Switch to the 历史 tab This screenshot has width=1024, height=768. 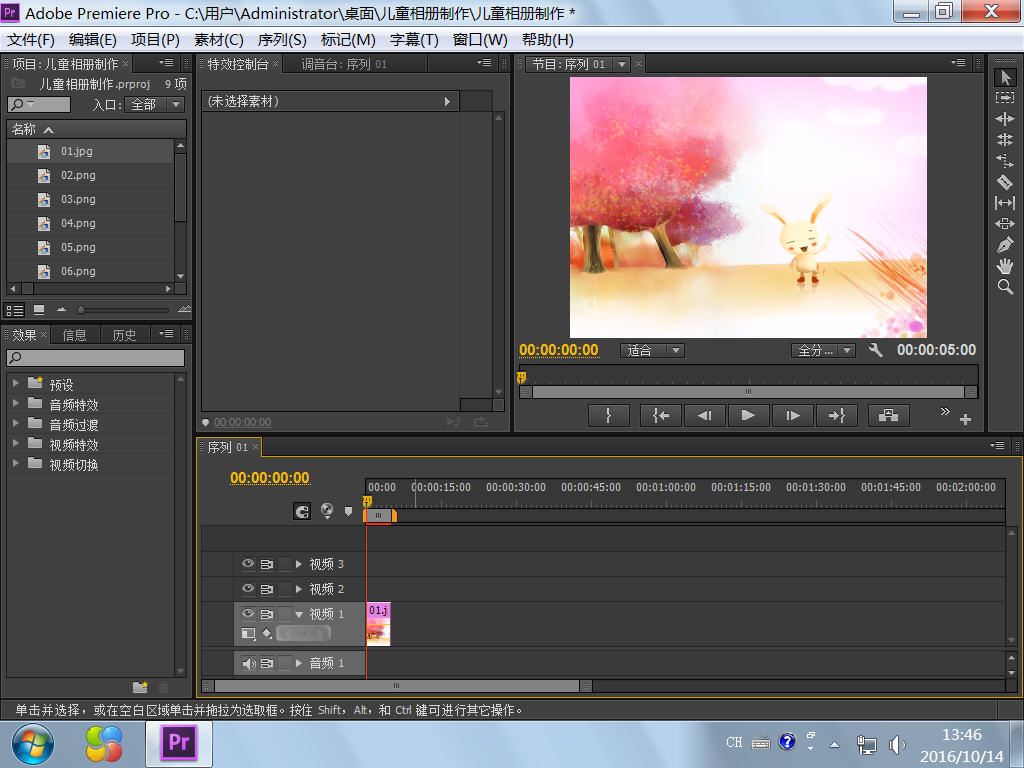click(x=124, y=335)
